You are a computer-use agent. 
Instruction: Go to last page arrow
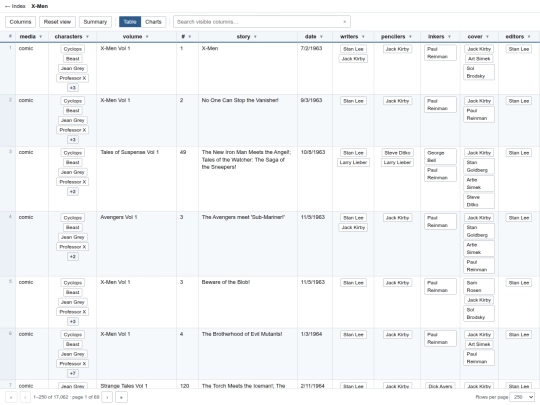pos(121,397)
